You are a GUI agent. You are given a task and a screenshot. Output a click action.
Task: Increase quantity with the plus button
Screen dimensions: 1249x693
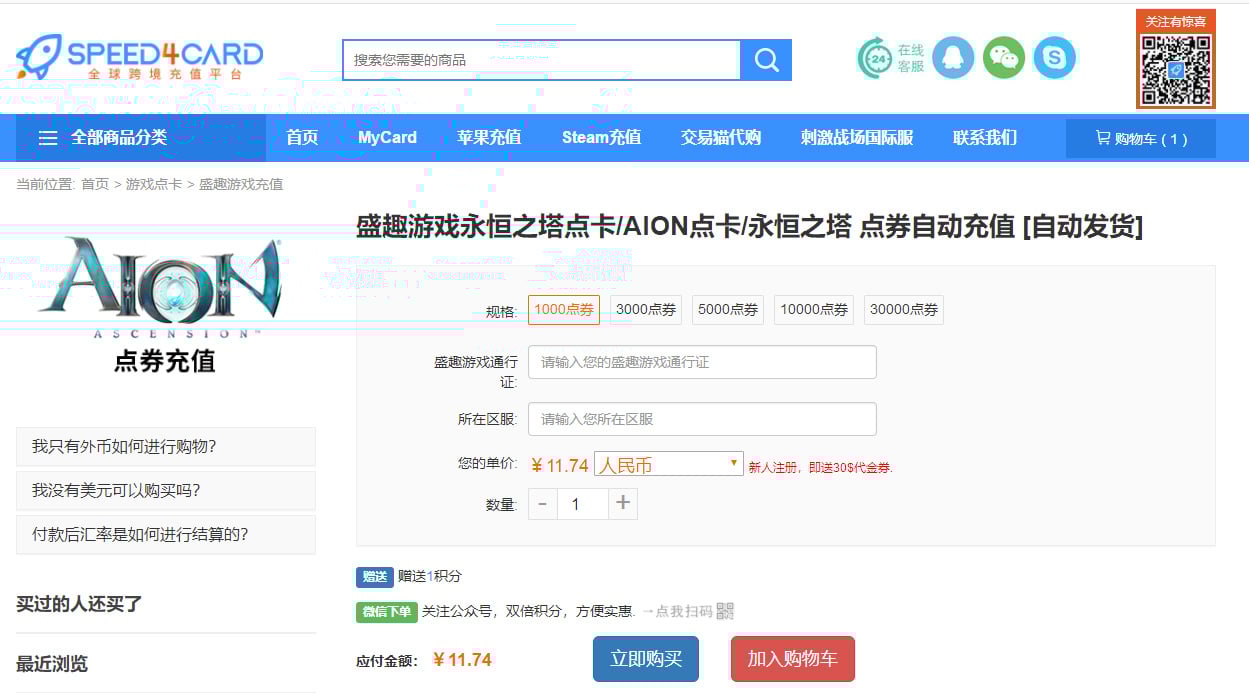pyautogui.click(x=623, y=504)
